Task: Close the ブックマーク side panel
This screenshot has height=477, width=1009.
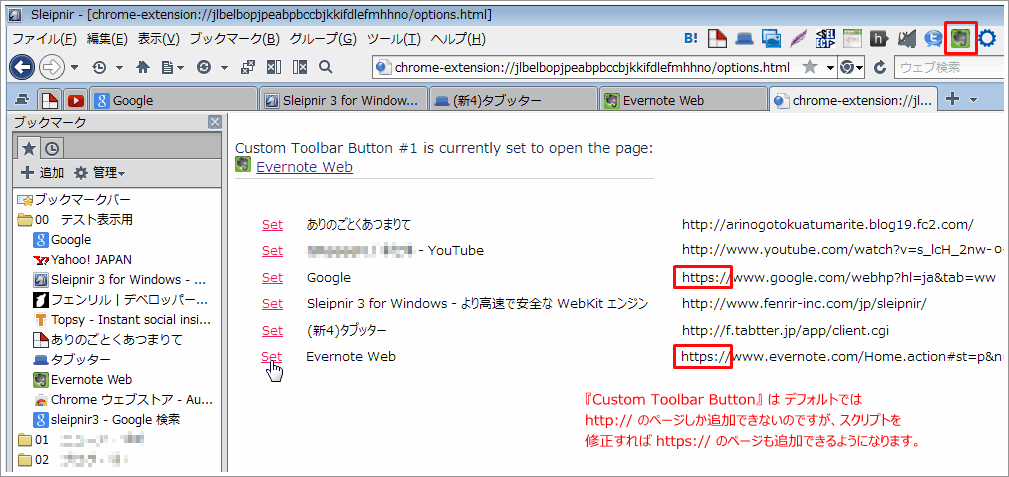Action: click(215, 122)
